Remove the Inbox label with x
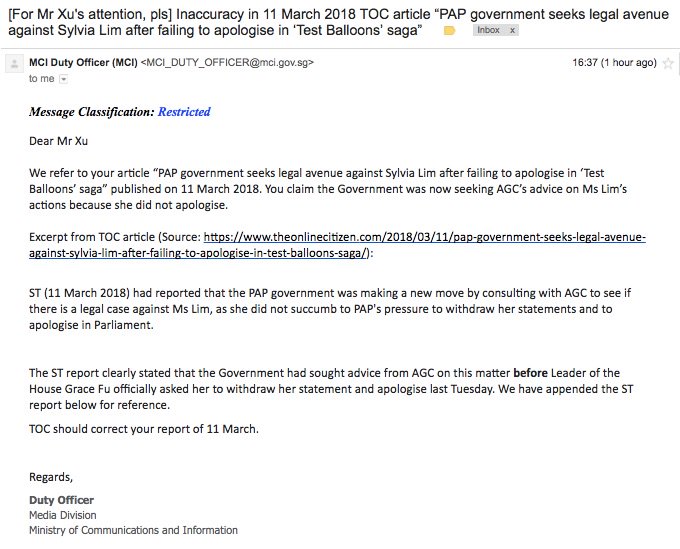Viewport: 680px width, 549px height. point(512,30)
